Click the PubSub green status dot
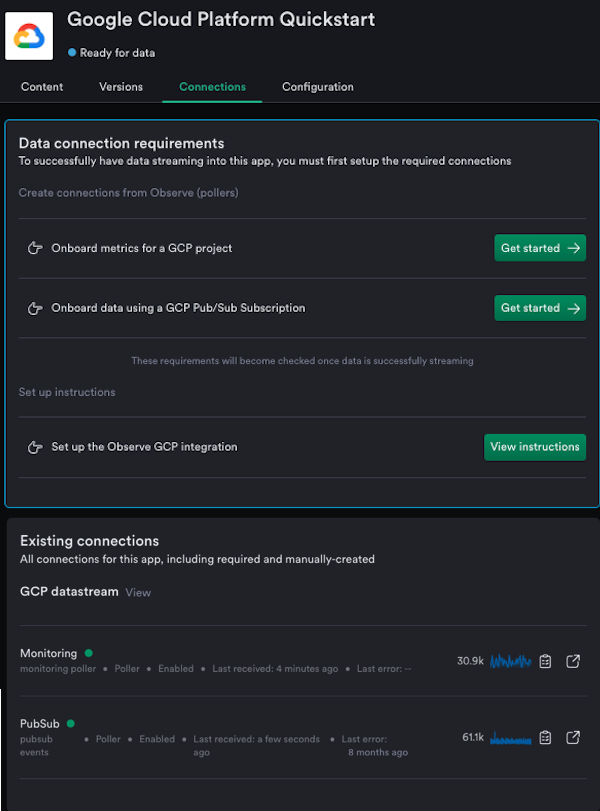The width and height of the screenshot is (600, 811). [x=71, y=723]
